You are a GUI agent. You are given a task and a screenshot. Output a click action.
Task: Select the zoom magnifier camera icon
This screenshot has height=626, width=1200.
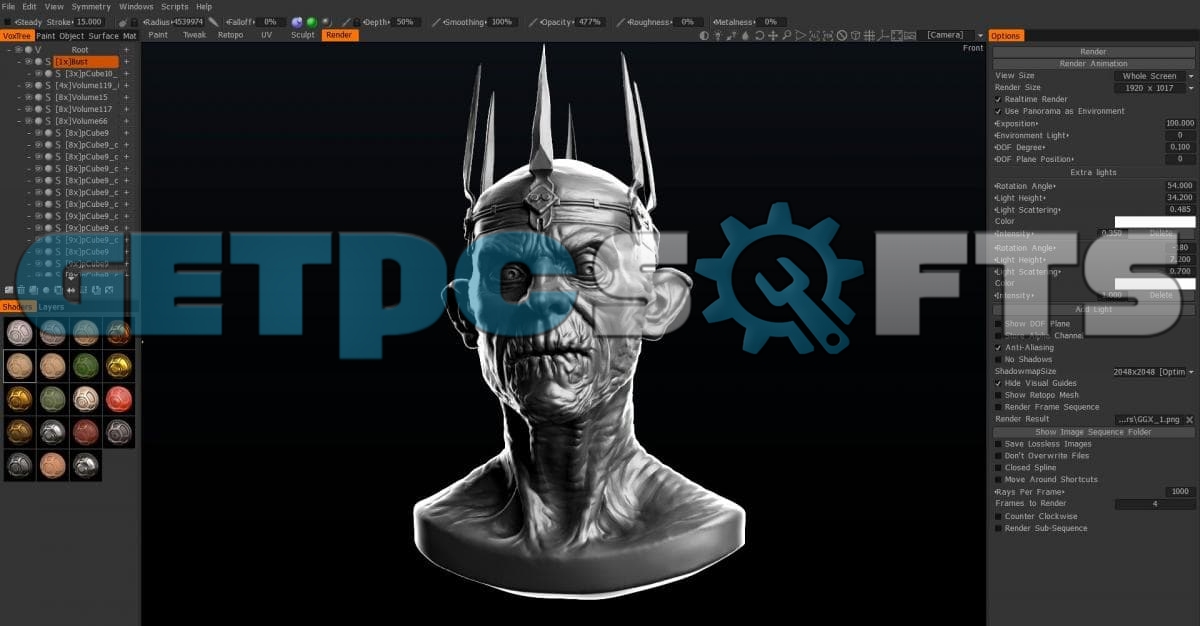coord(786,35)
